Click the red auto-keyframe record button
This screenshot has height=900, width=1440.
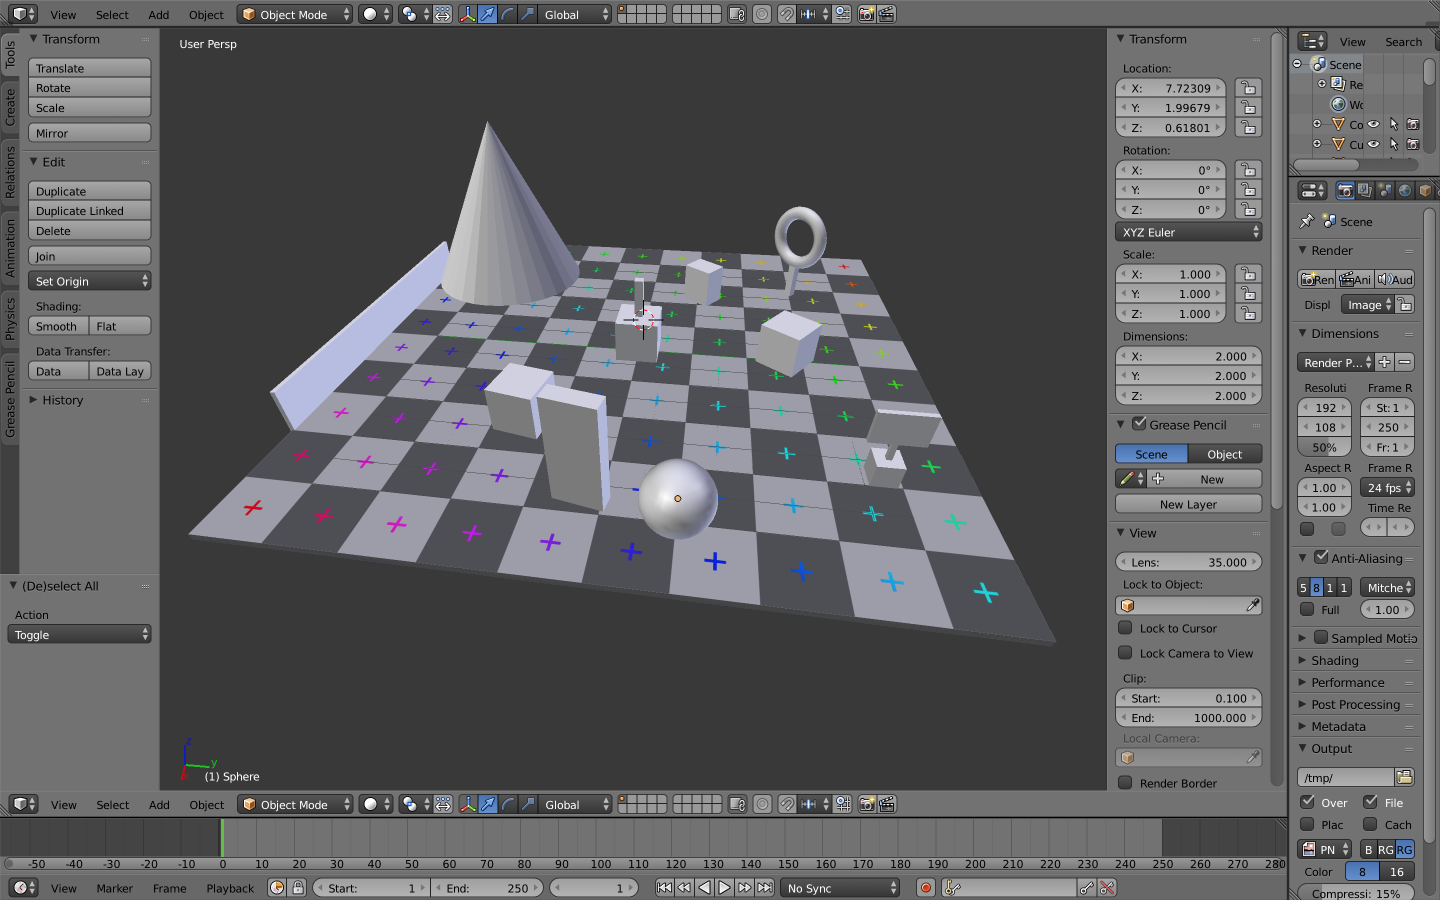click(x=926, y=887)
